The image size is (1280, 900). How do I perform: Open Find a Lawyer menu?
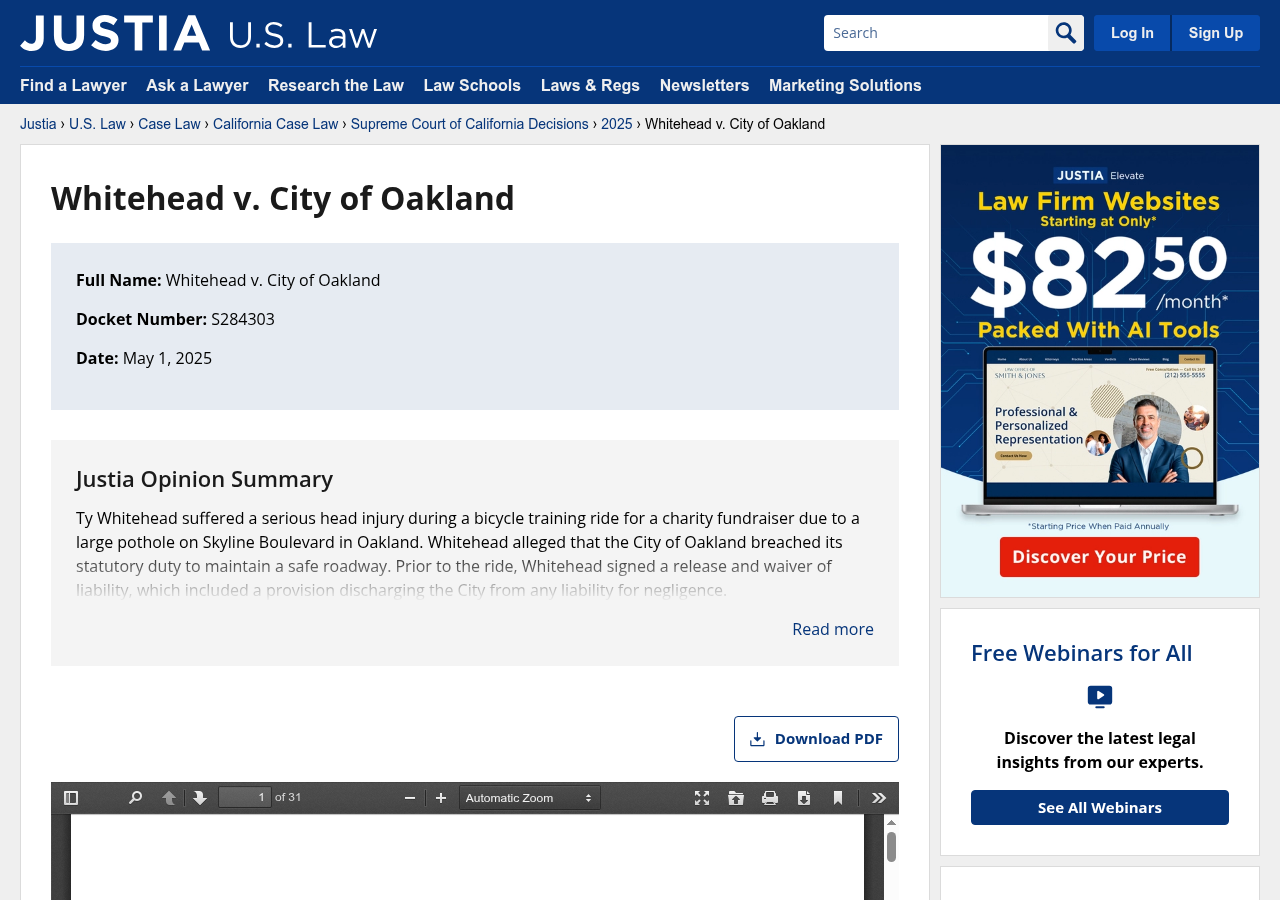[x=73, y=86]
